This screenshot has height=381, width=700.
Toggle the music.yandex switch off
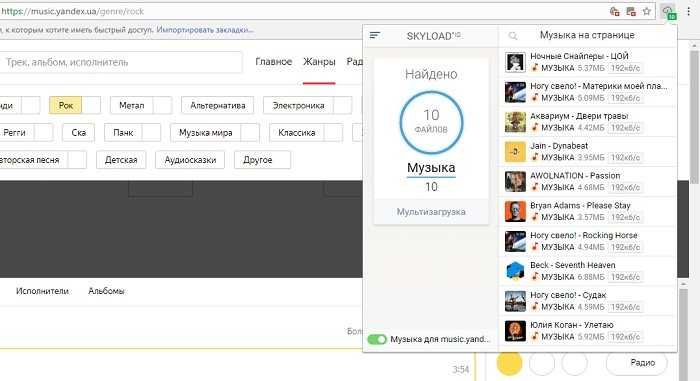[x=377, y=339]
